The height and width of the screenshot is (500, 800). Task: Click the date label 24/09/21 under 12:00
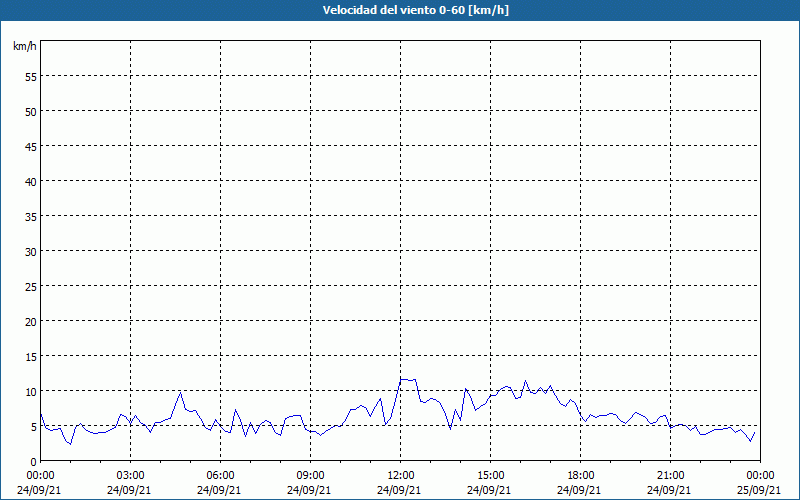tap(399, 490)
